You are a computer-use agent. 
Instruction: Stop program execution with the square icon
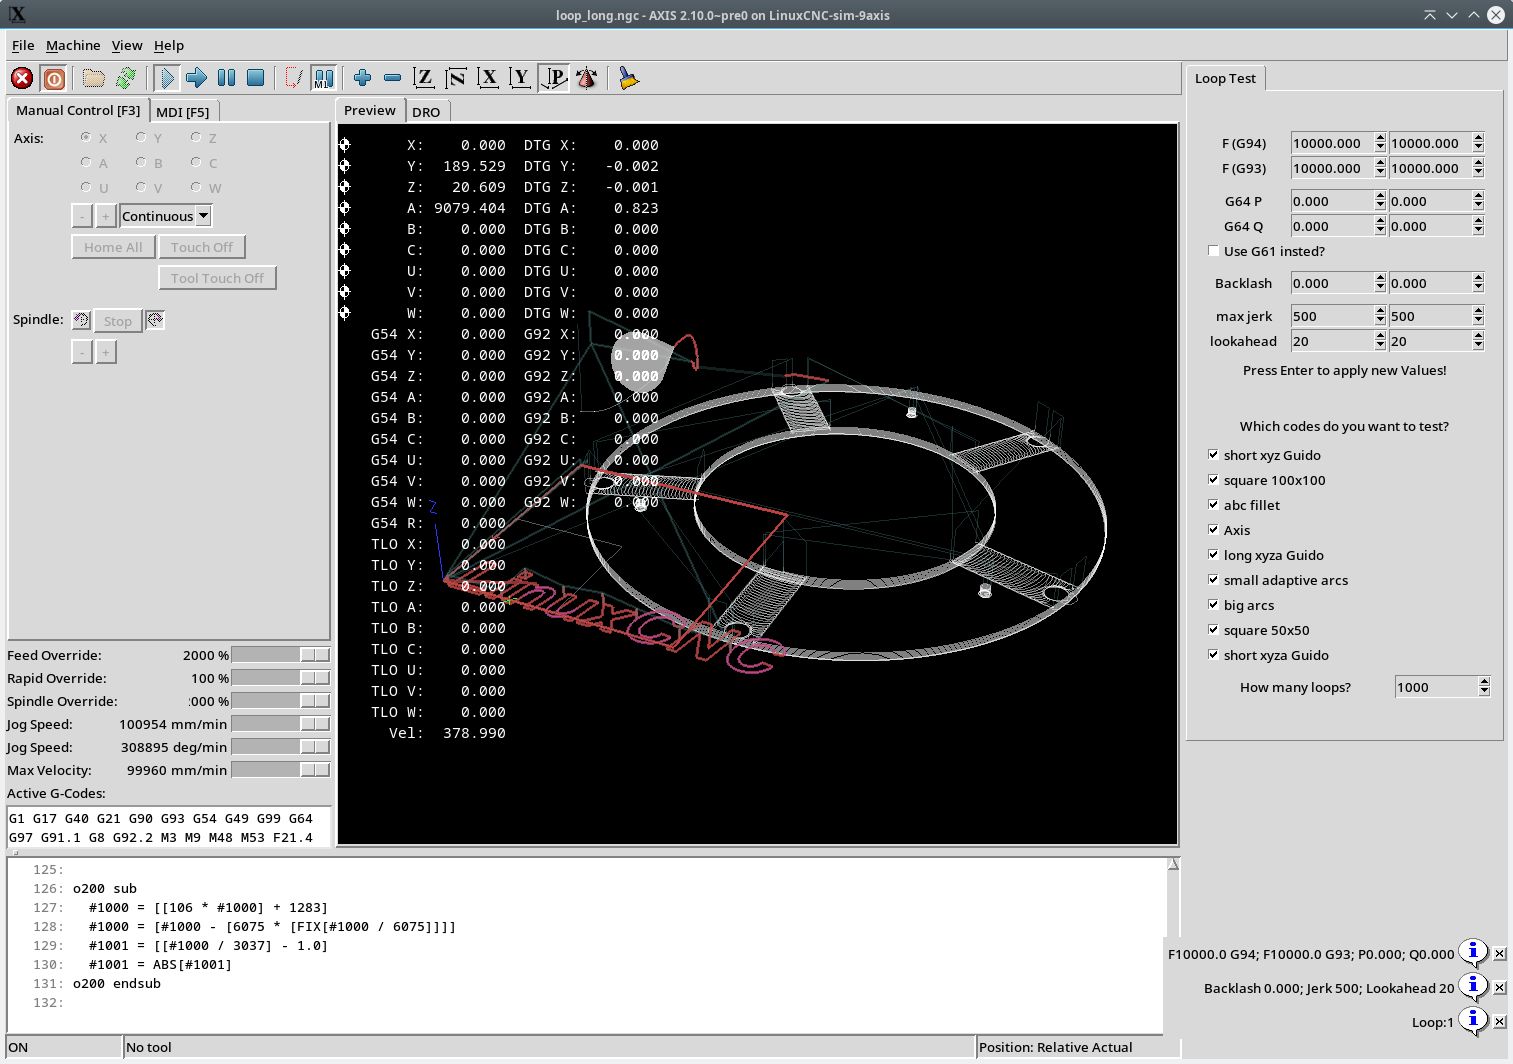pyautogui.click(x=256, y=78)
